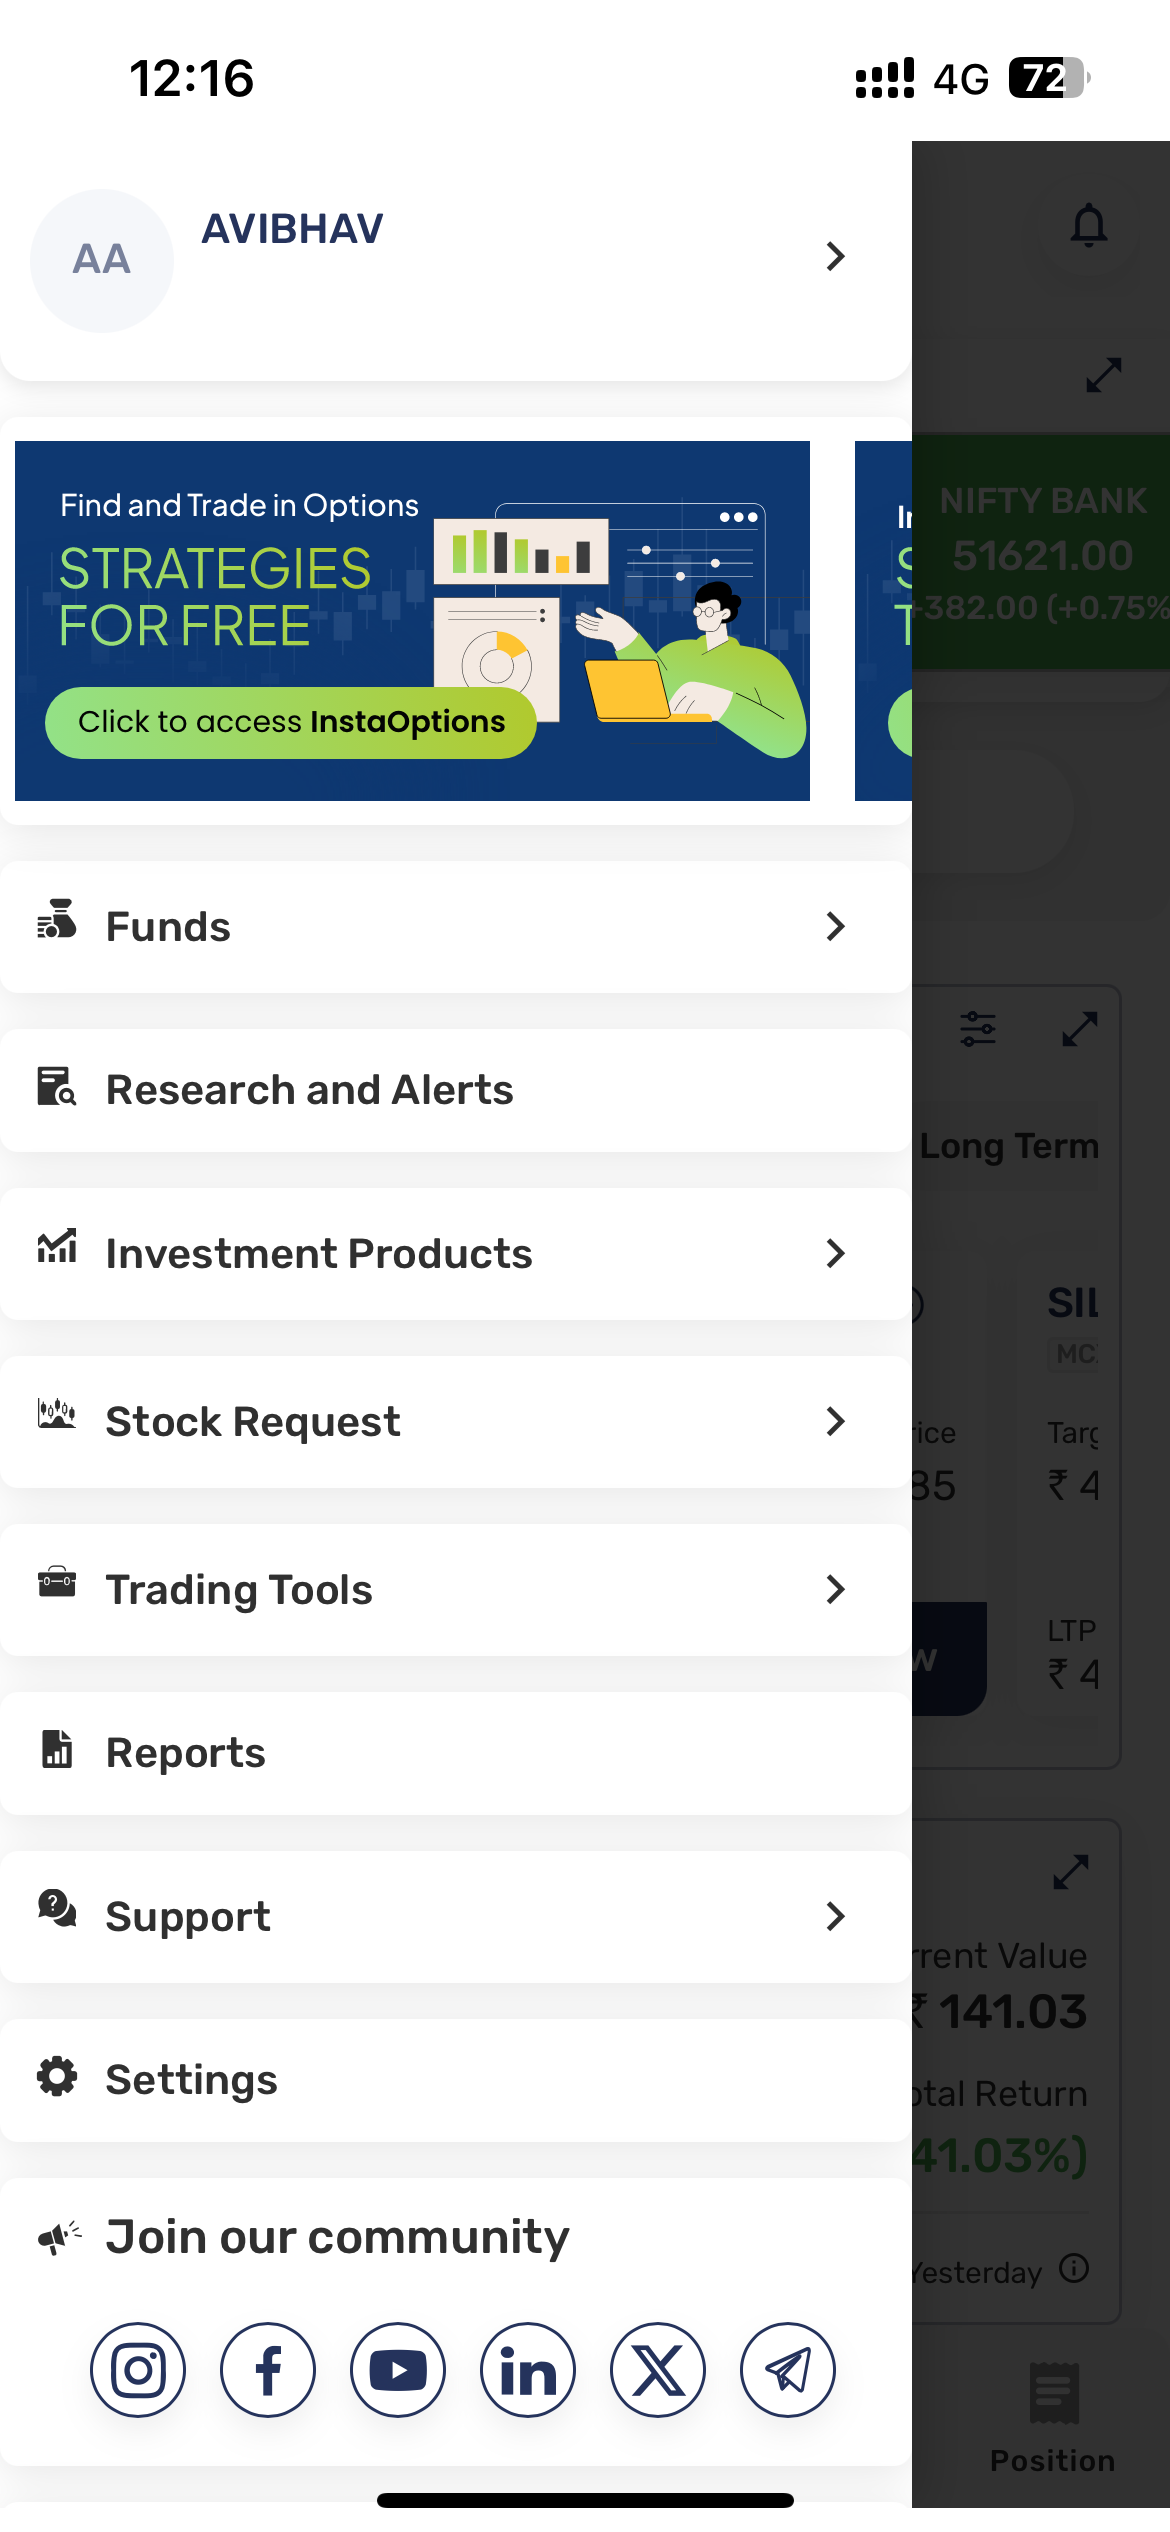Open the YouTube channel icon
The image size is (1170, 2532).
tap(398, 2369)
